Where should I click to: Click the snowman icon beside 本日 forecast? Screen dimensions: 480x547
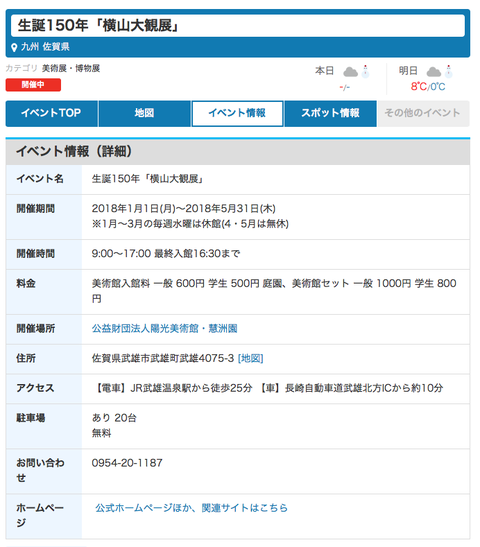(x=365, y=71)
